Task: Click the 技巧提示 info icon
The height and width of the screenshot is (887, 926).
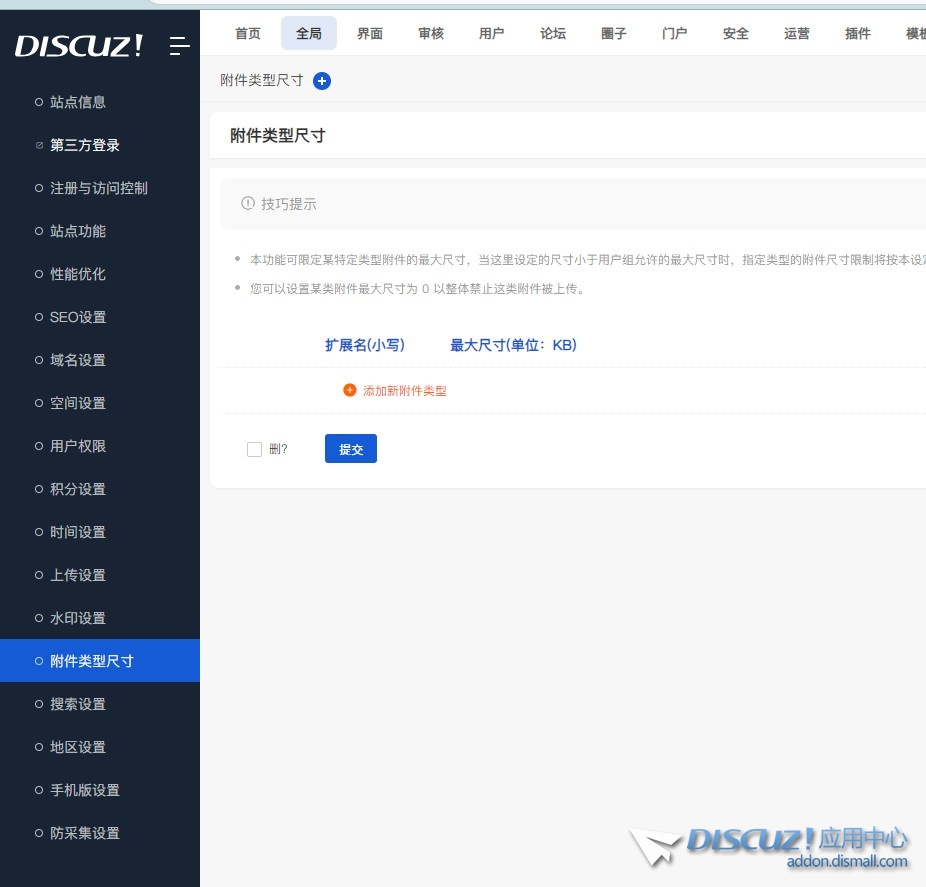Action: click(x=248, y=203)
